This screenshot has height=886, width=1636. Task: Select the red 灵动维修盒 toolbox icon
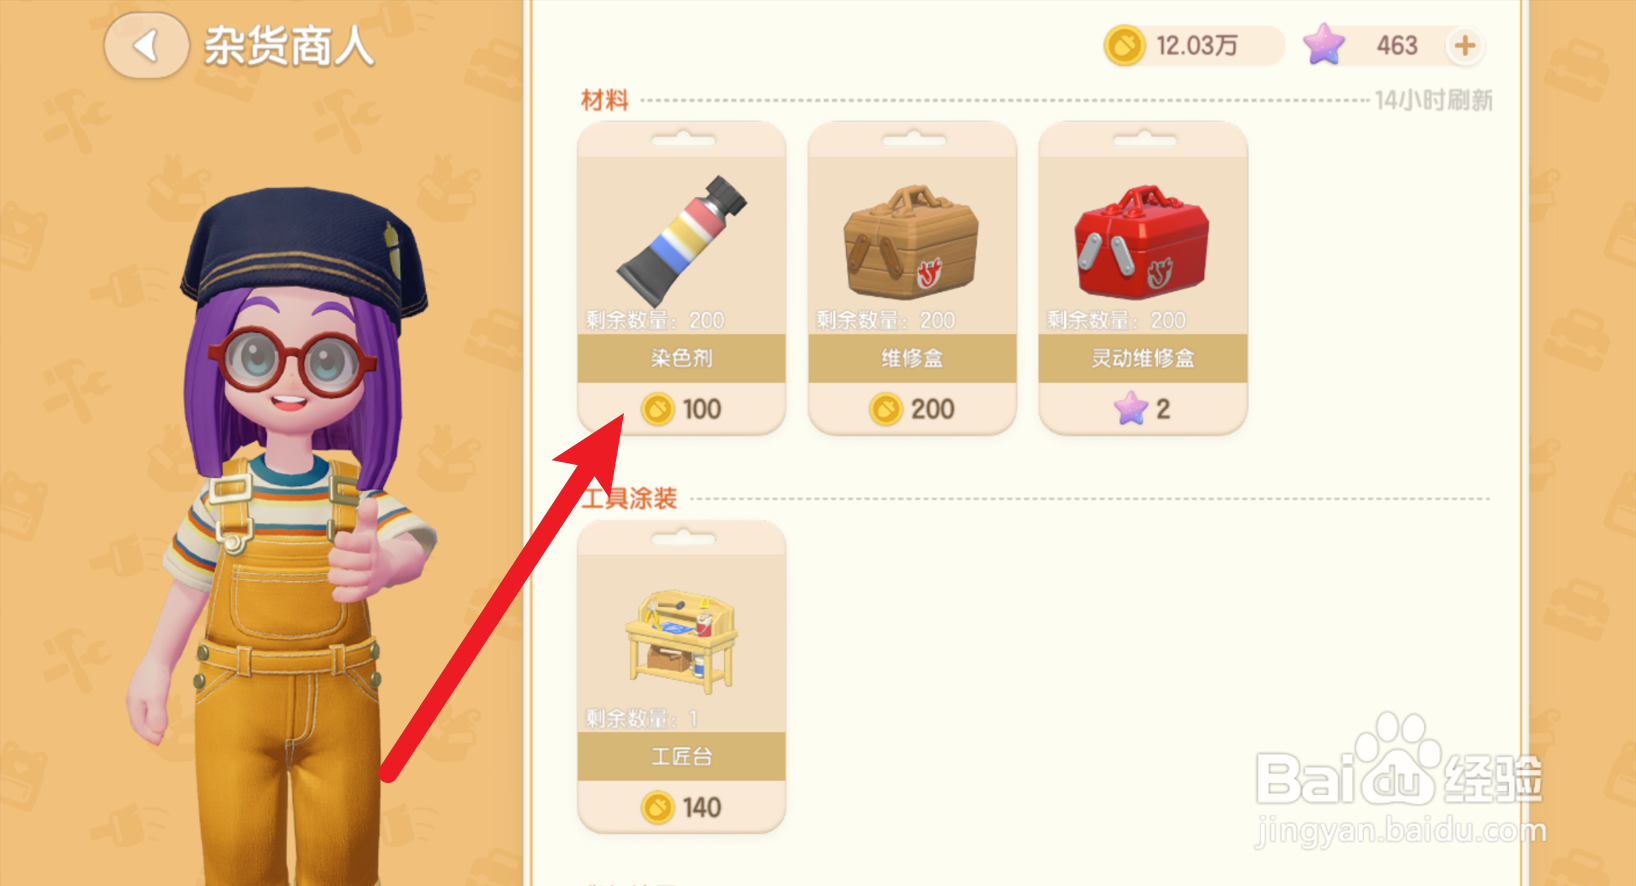[1142, 241]
